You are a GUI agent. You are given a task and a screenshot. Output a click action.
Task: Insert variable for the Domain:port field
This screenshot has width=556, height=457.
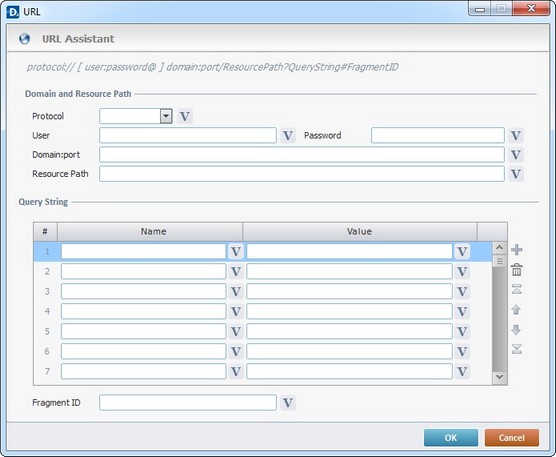[516, 155]
